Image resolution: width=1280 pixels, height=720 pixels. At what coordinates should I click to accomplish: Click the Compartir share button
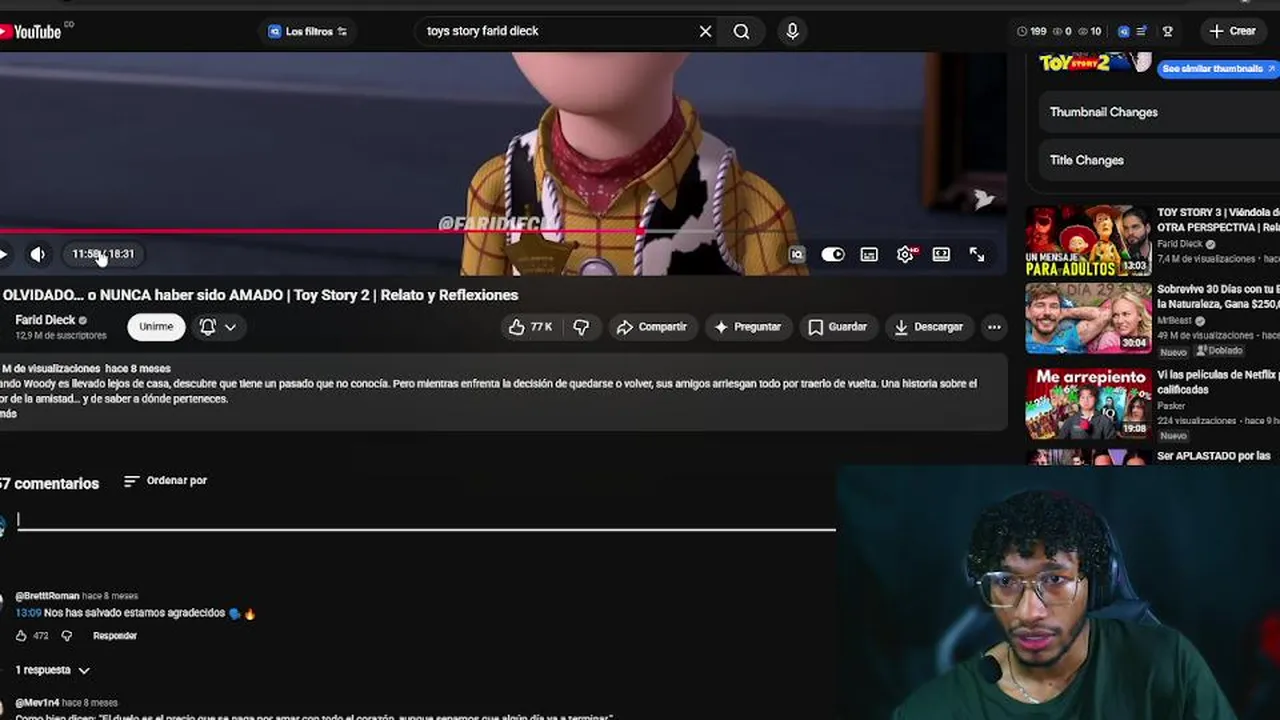pyautogui.click(x=652, y=327)
